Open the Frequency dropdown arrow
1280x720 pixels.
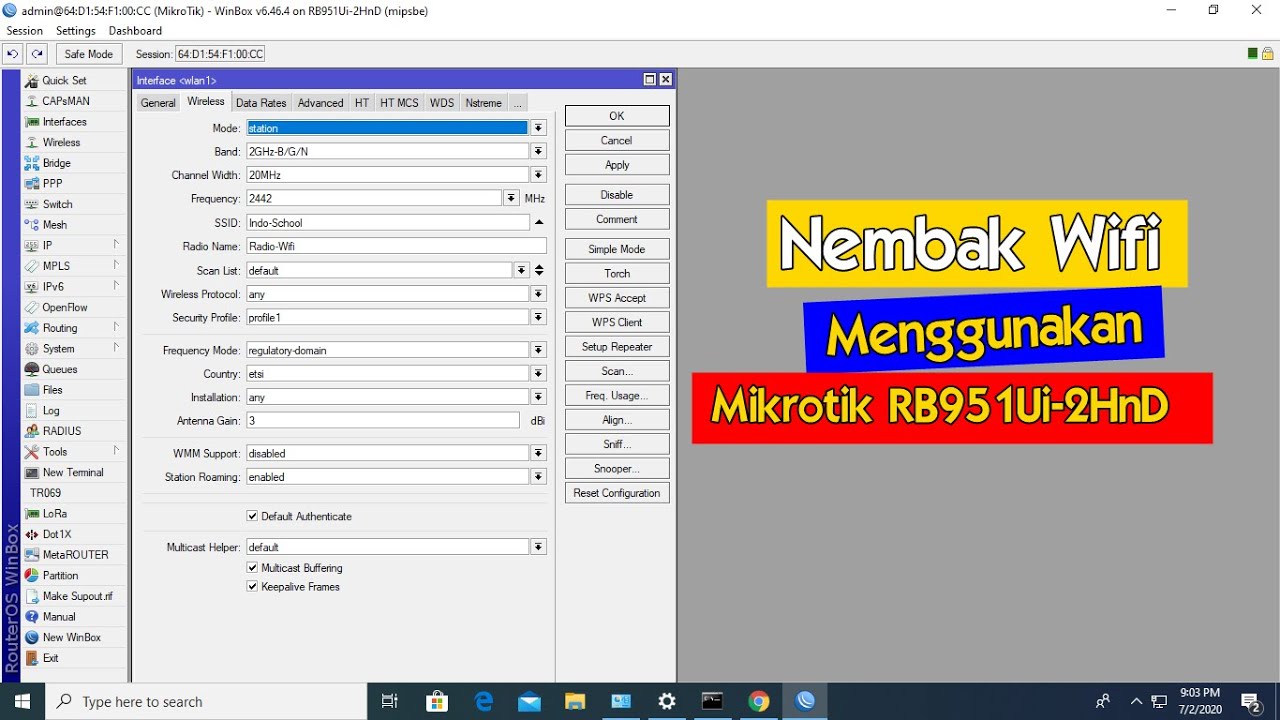point(512,198)
